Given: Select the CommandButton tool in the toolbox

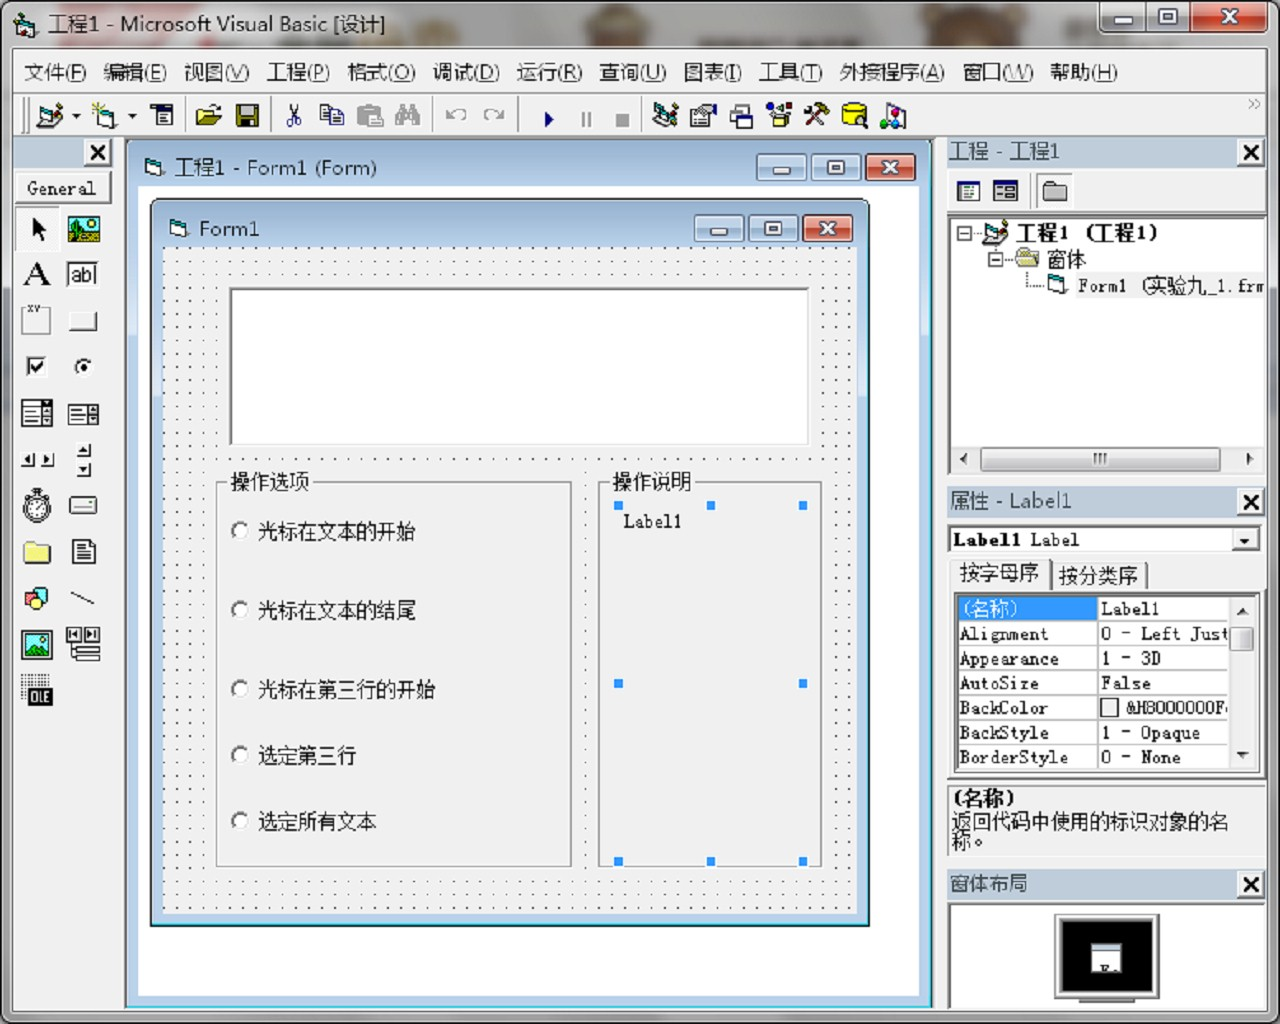Looking at the screenshot, I should click(x=83, y=321).
